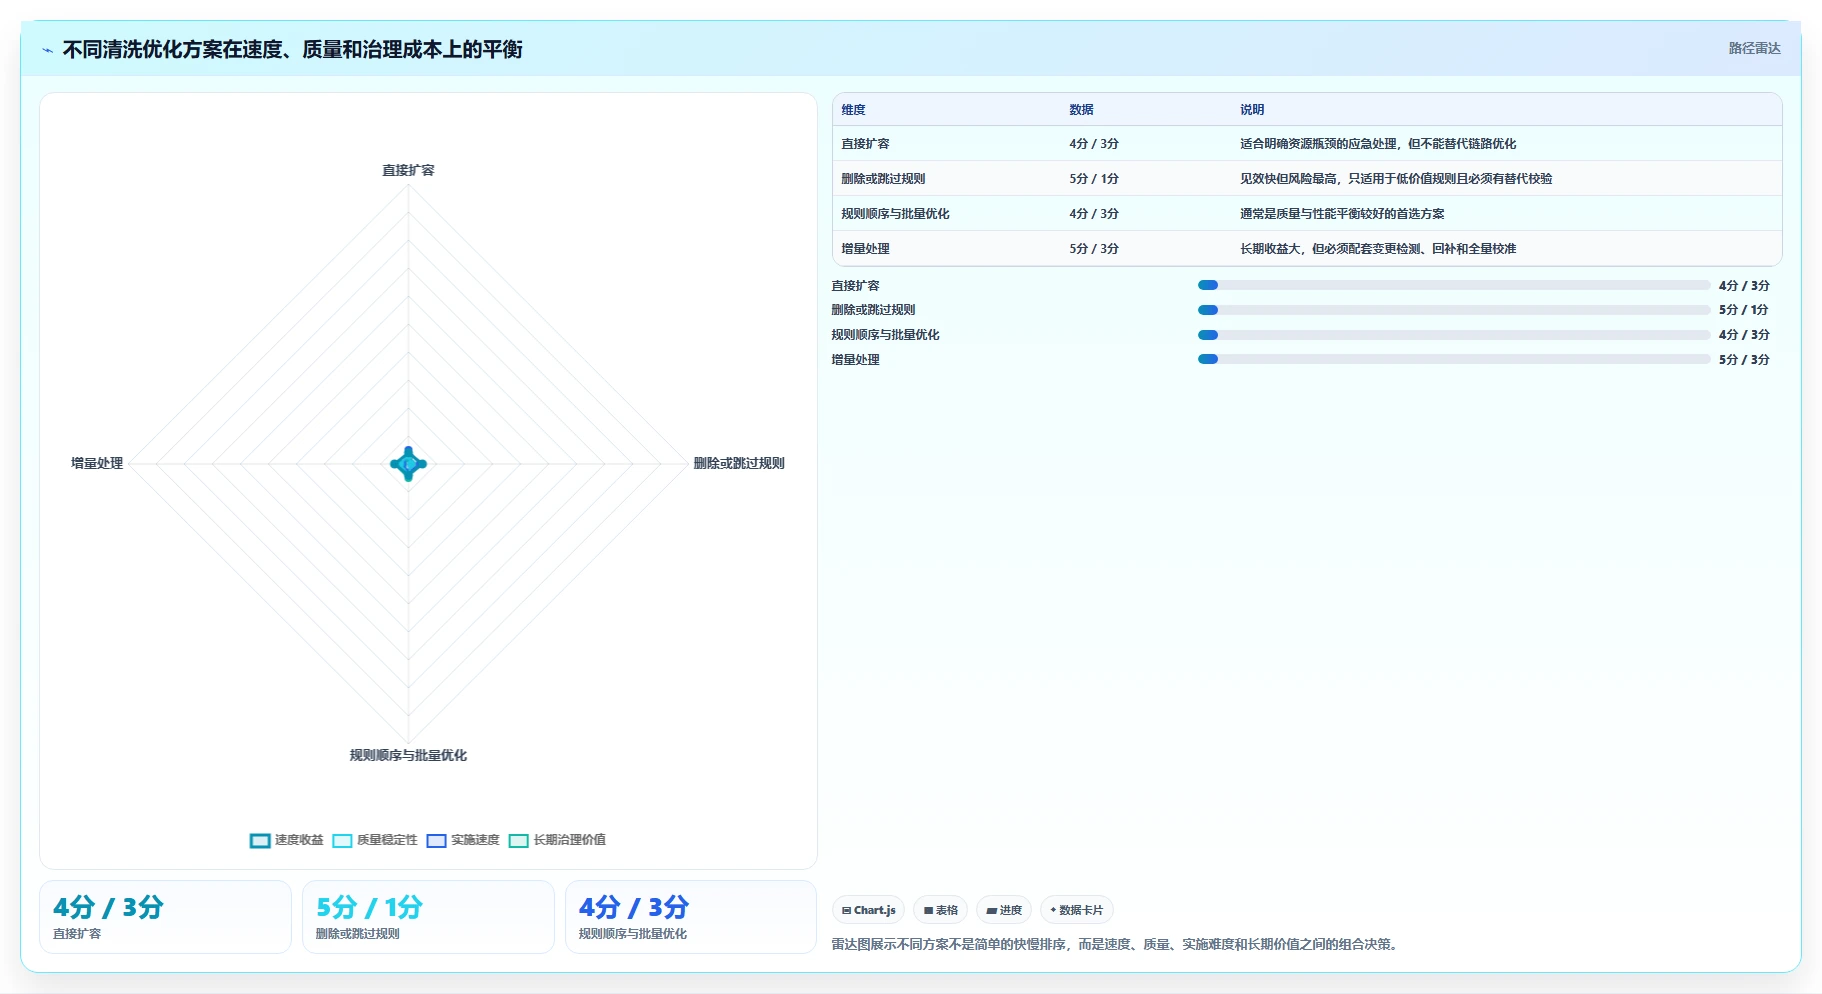Click description 长期收益大
This screenshot has width=1822, height=994.
(x=1378, y=249)
